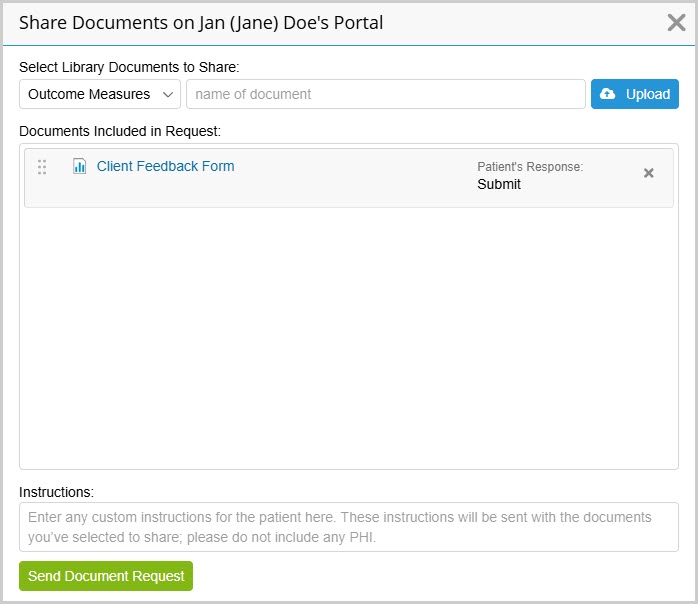Close the Share Documents dialog
Image resolution: width=698 pixels, height=604 pixels.
pyautogui.click(x=676, y=22)
